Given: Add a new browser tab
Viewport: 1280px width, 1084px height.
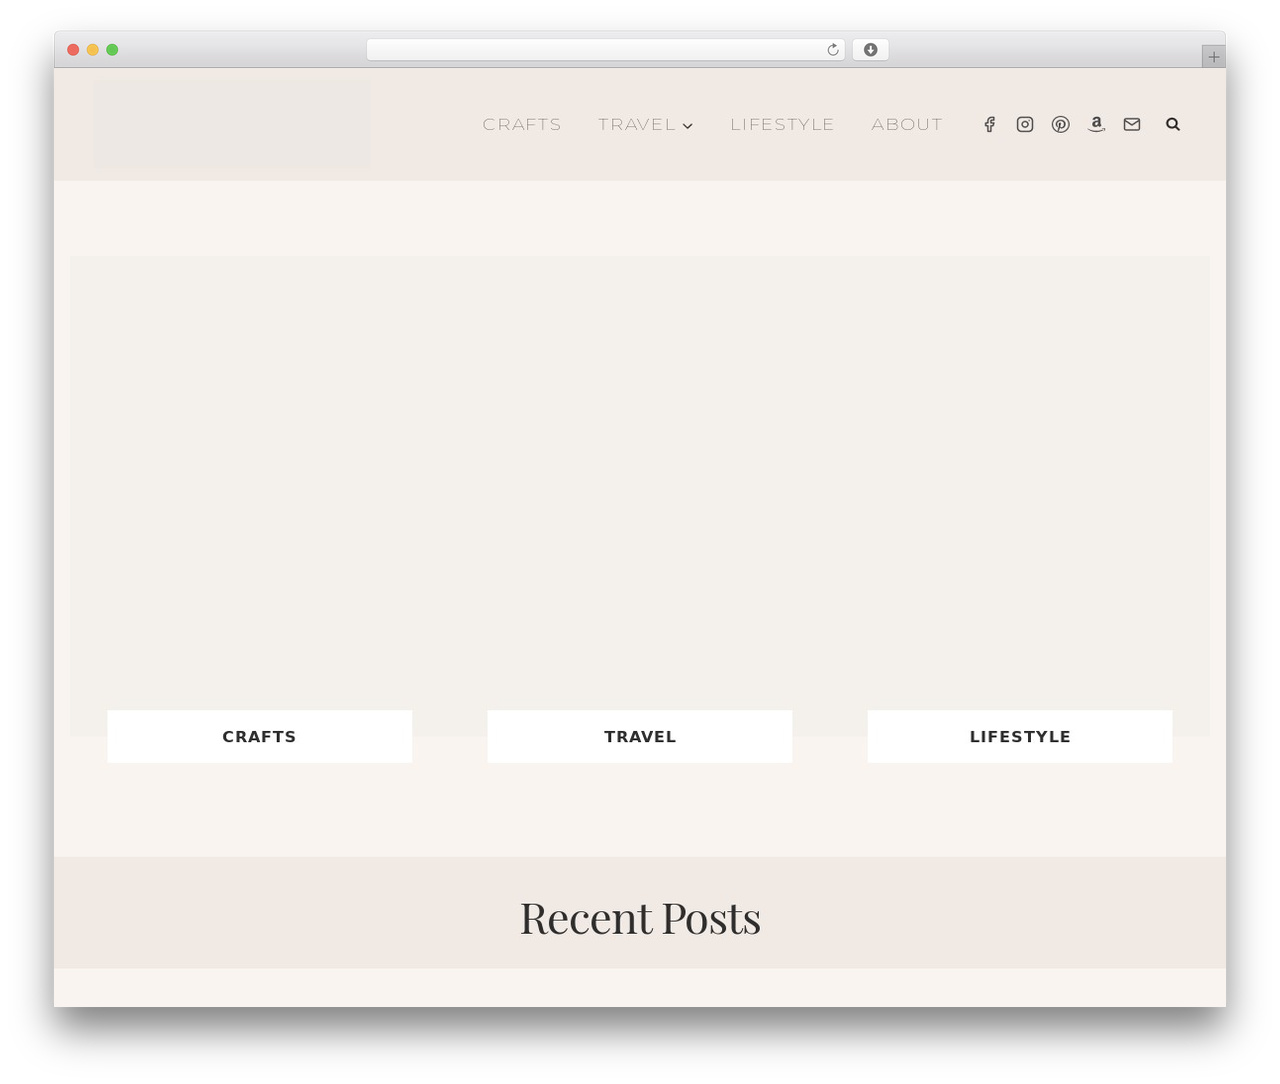Looking at the screenshot, I should point(1213,57).
